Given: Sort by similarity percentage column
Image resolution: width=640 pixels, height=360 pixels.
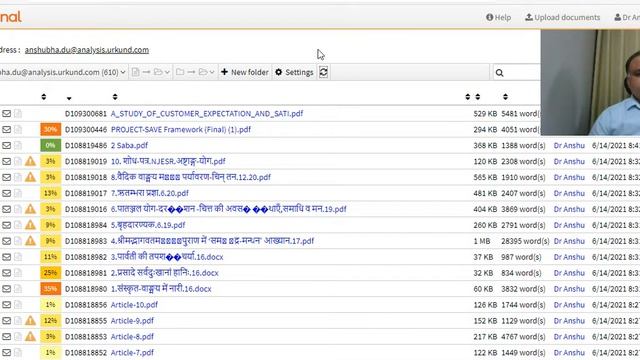Looking at the screenshot, I should click(x=44, y=97).
